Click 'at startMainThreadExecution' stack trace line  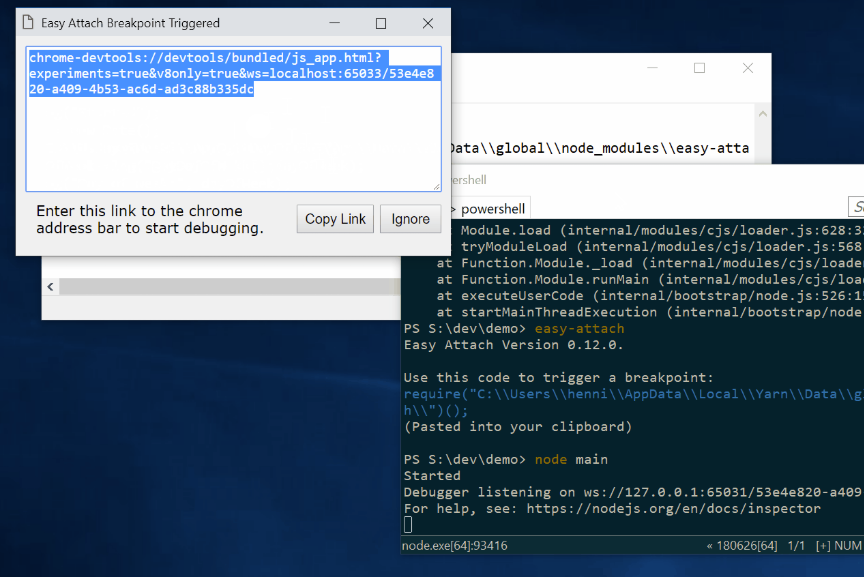coord(650,312)
